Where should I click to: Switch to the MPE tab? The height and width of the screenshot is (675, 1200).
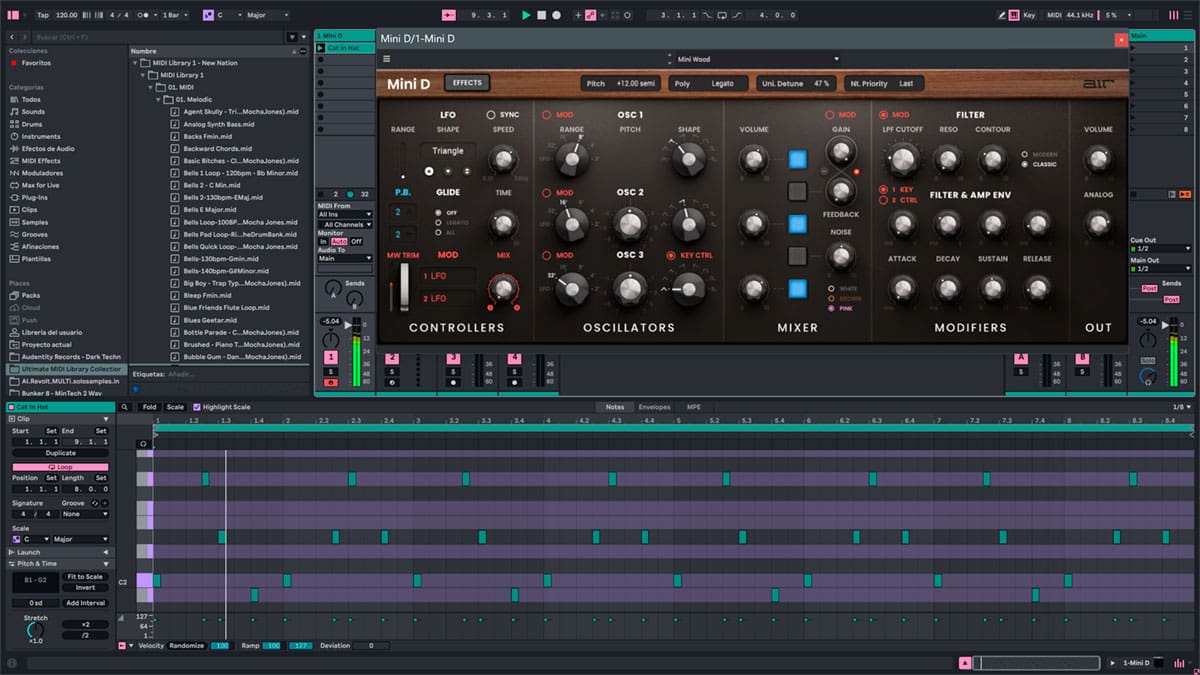click(x=693, y=407)
